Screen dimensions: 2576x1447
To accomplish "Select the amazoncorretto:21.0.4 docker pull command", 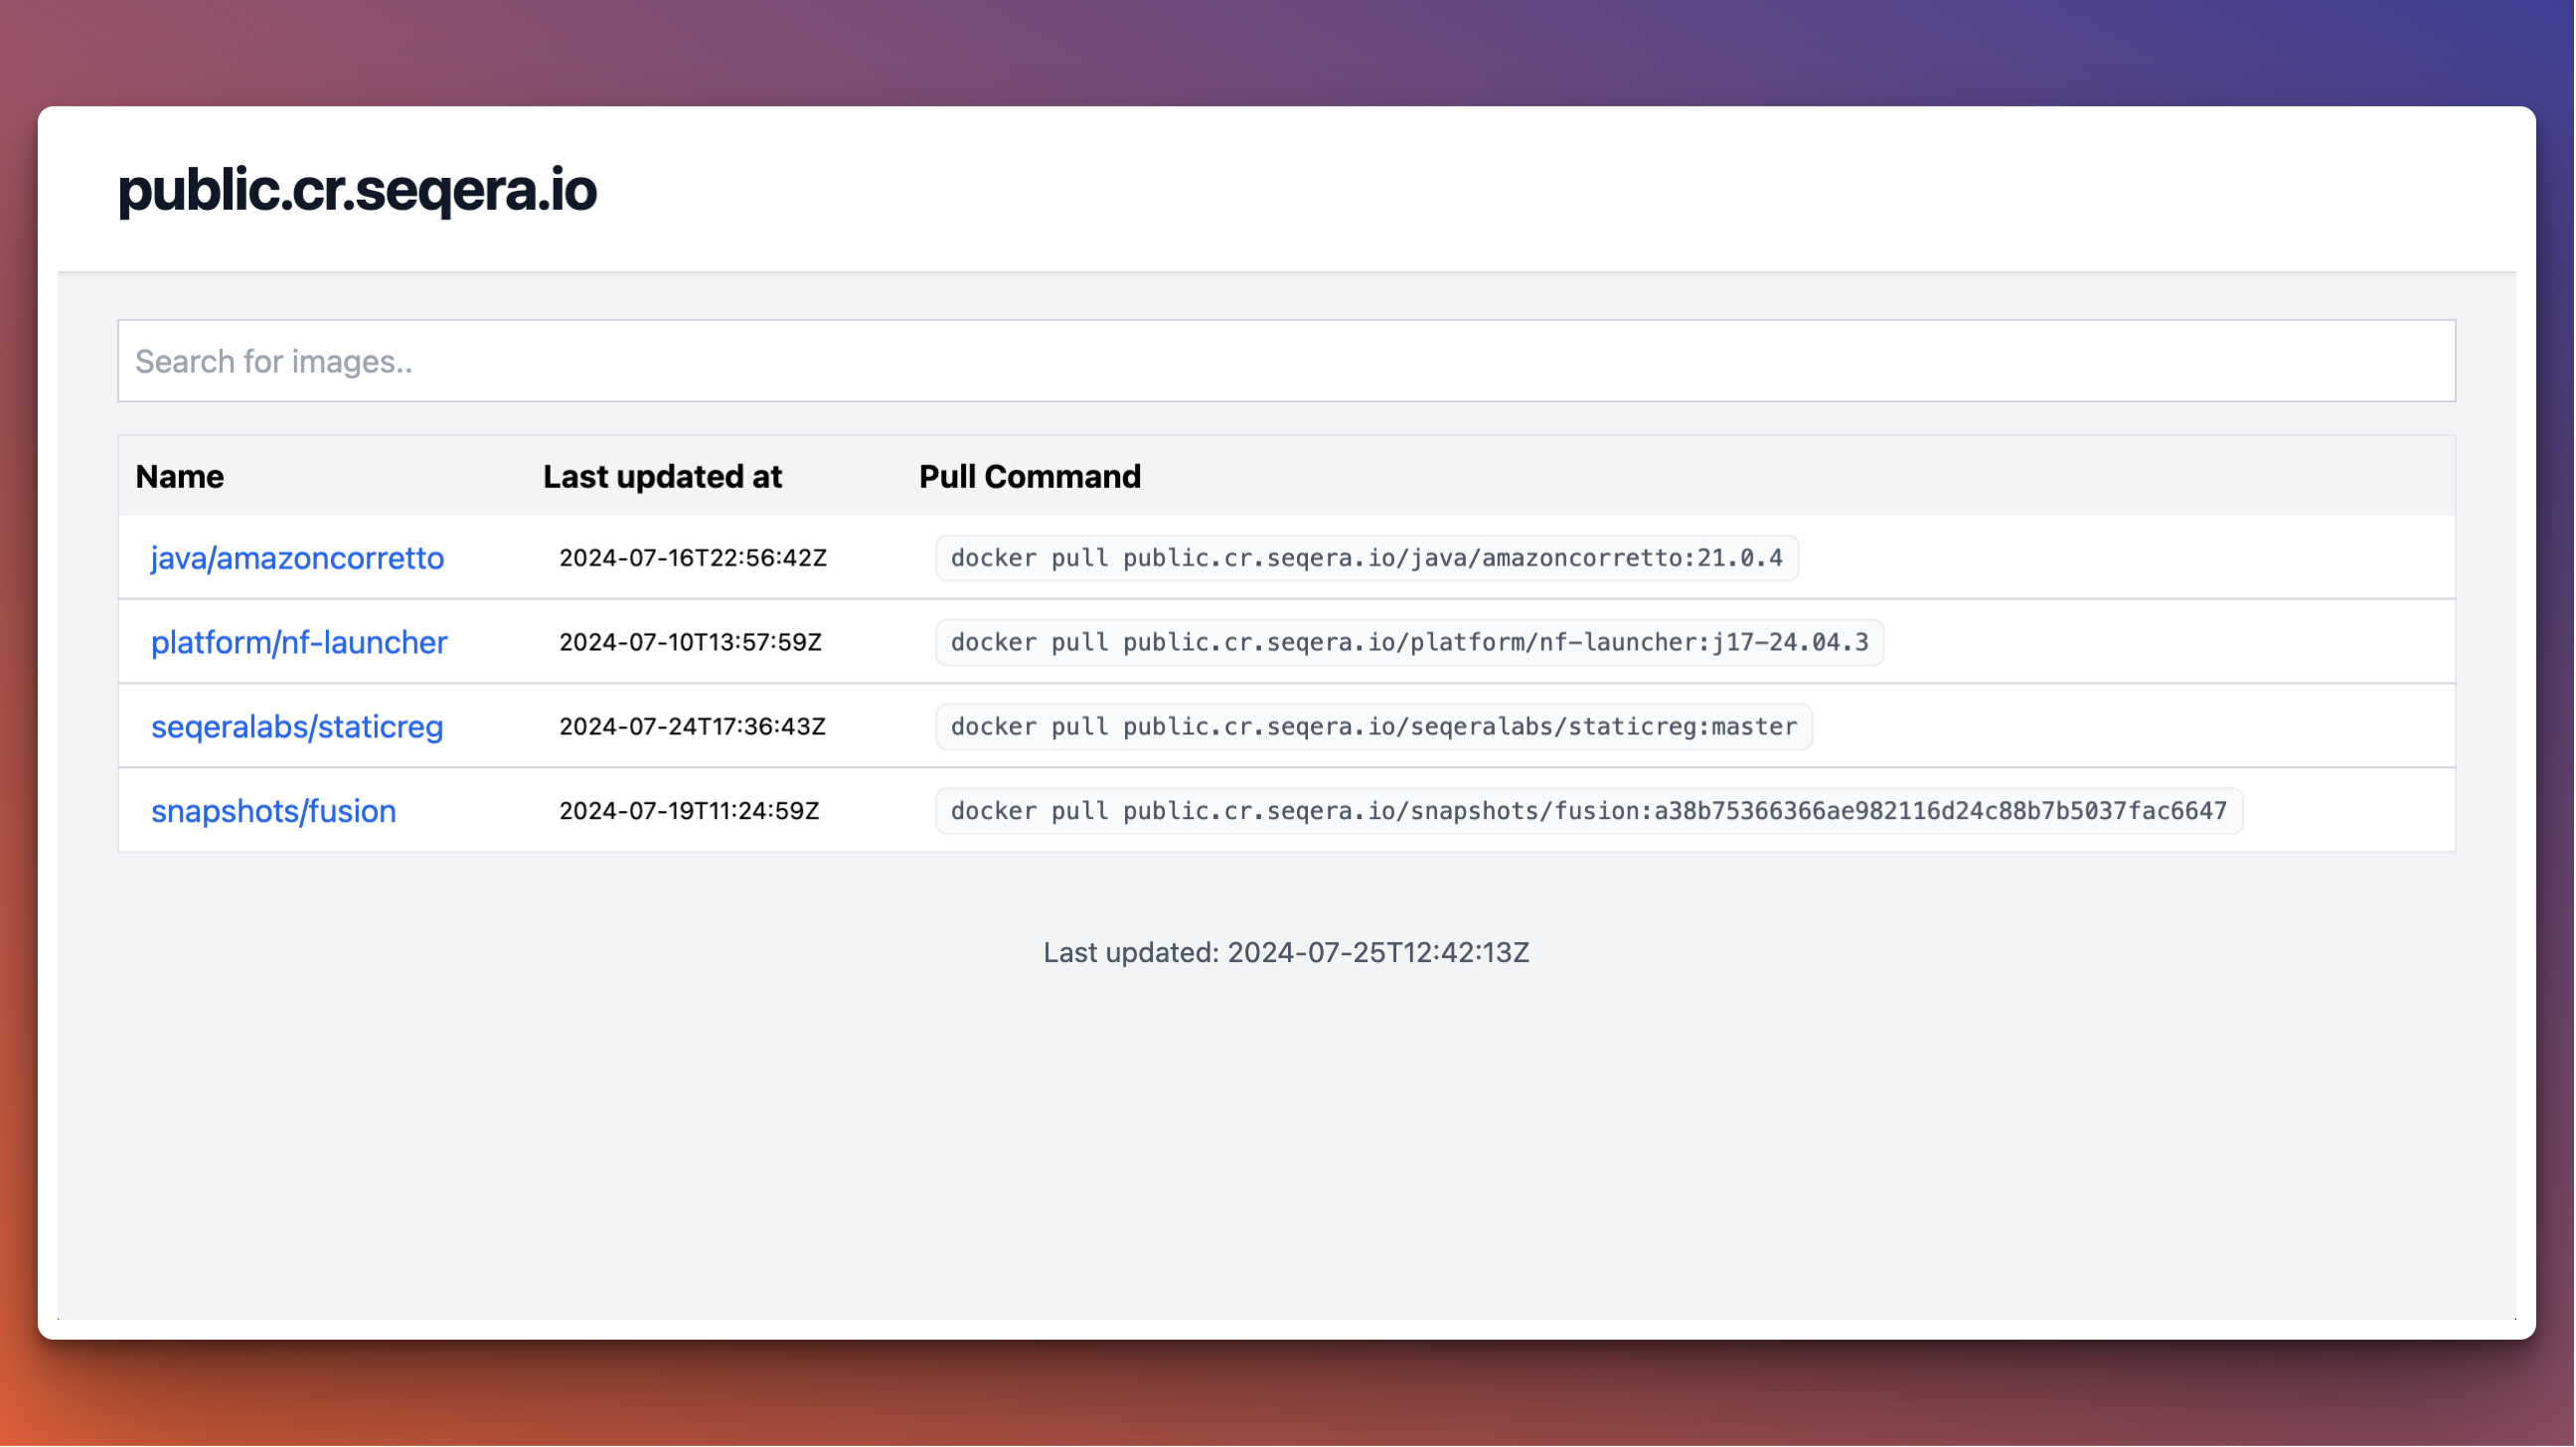I will (1367, 558).
